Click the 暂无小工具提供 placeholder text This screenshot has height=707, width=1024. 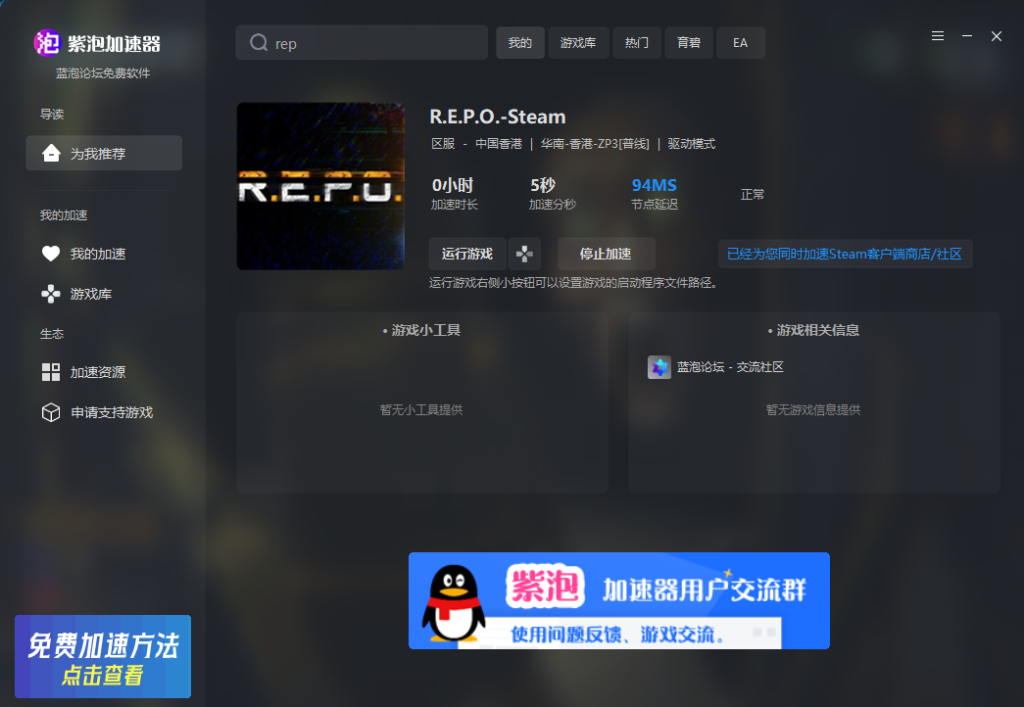click(421, 410)
